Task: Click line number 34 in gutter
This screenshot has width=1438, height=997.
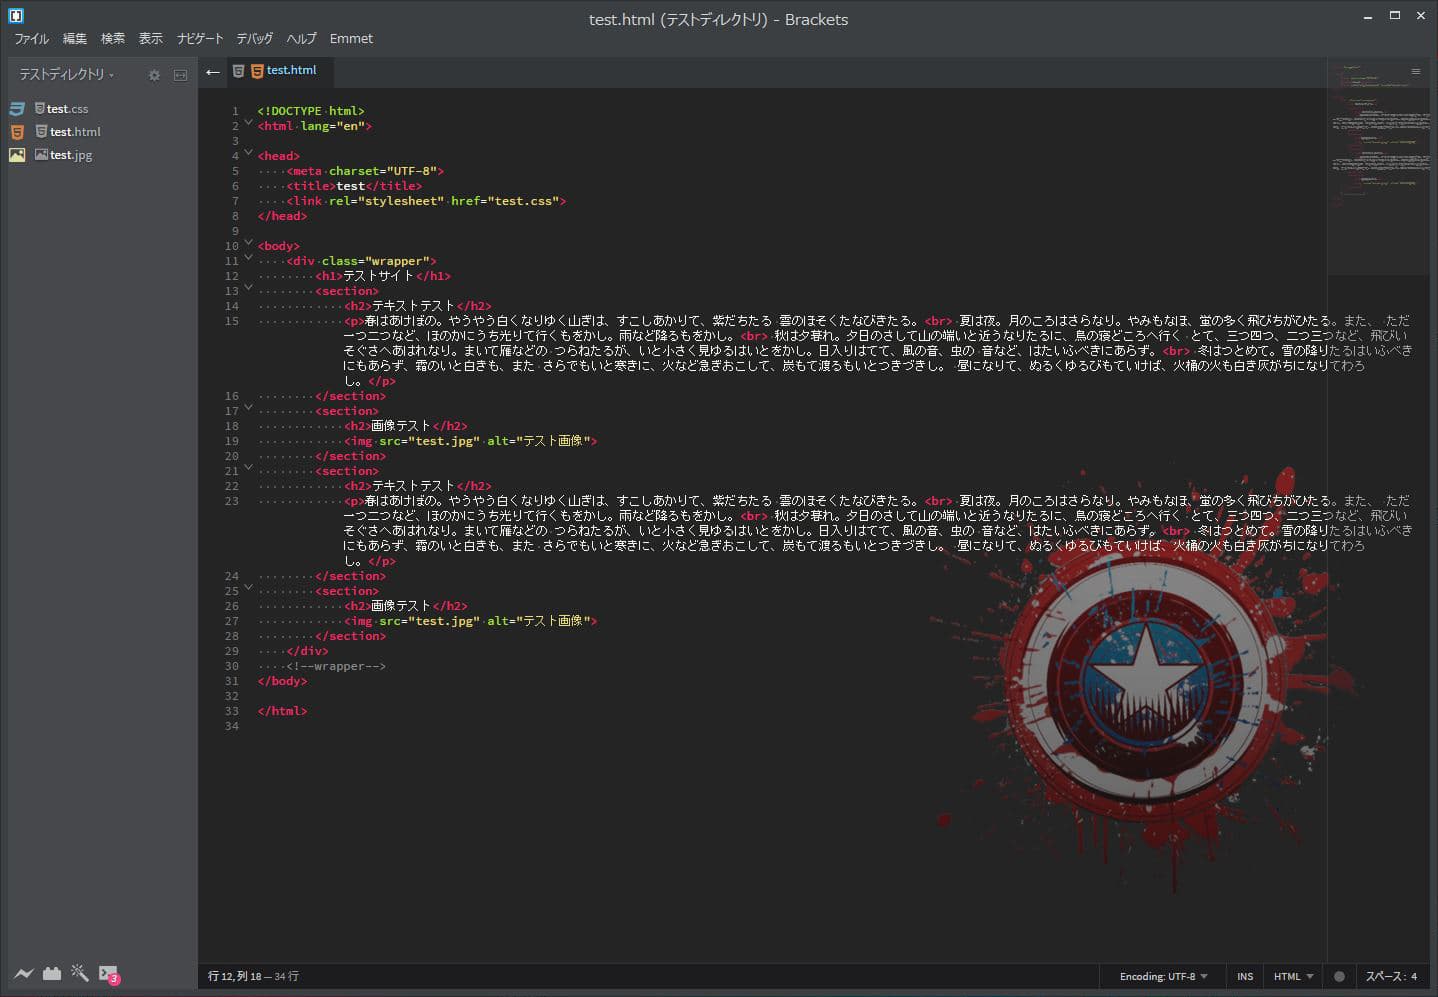Action: pos(232,726)
